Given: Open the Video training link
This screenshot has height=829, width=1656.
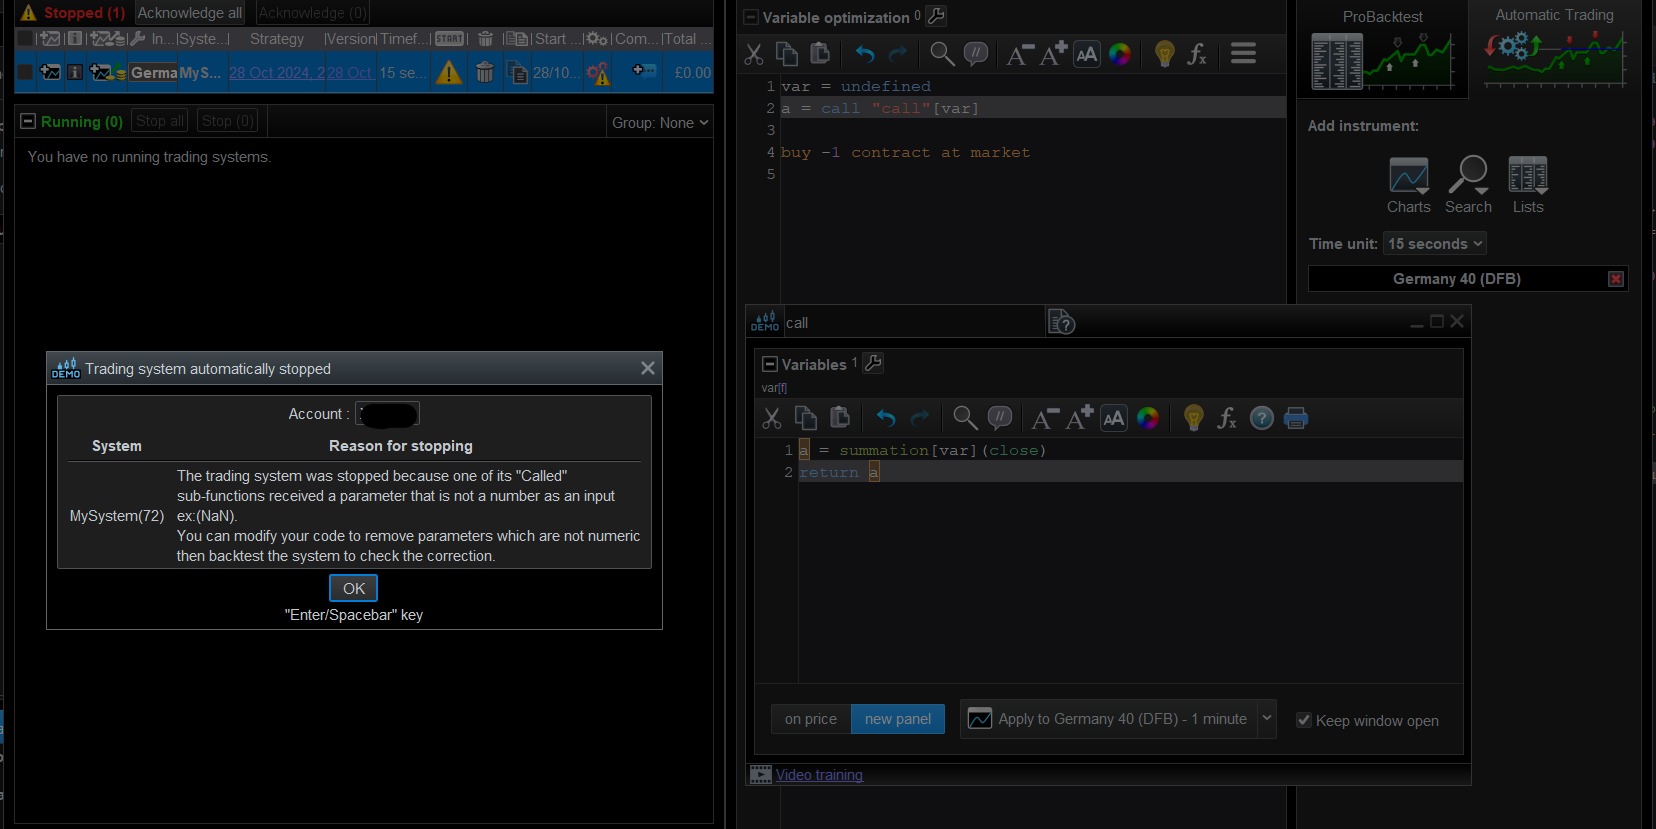Looking at the screenshot, I should 819,775.
